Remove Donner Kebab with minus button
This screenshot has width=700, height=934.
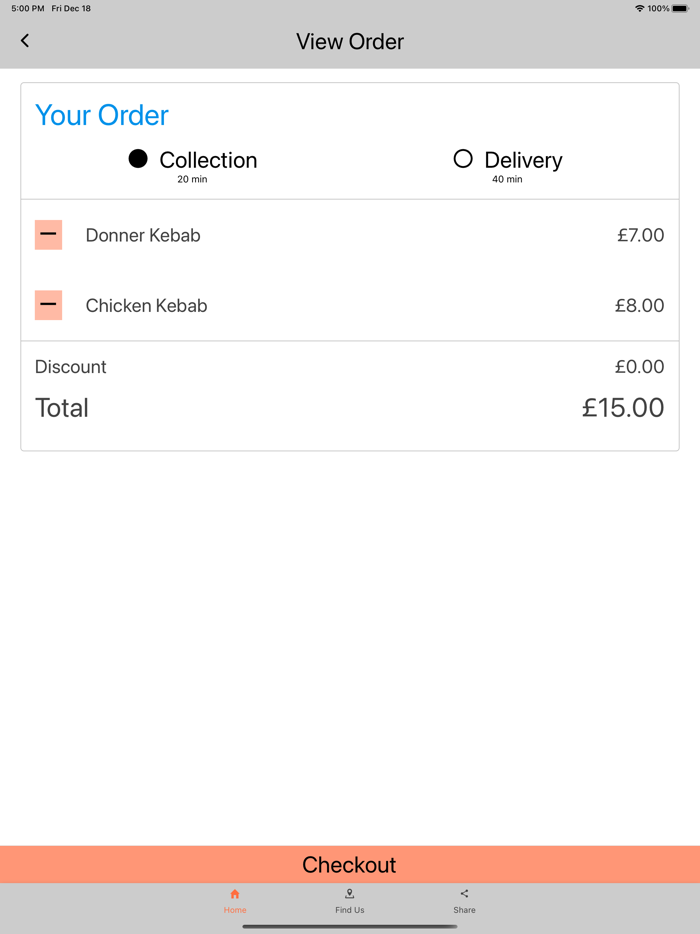[48, 235]
